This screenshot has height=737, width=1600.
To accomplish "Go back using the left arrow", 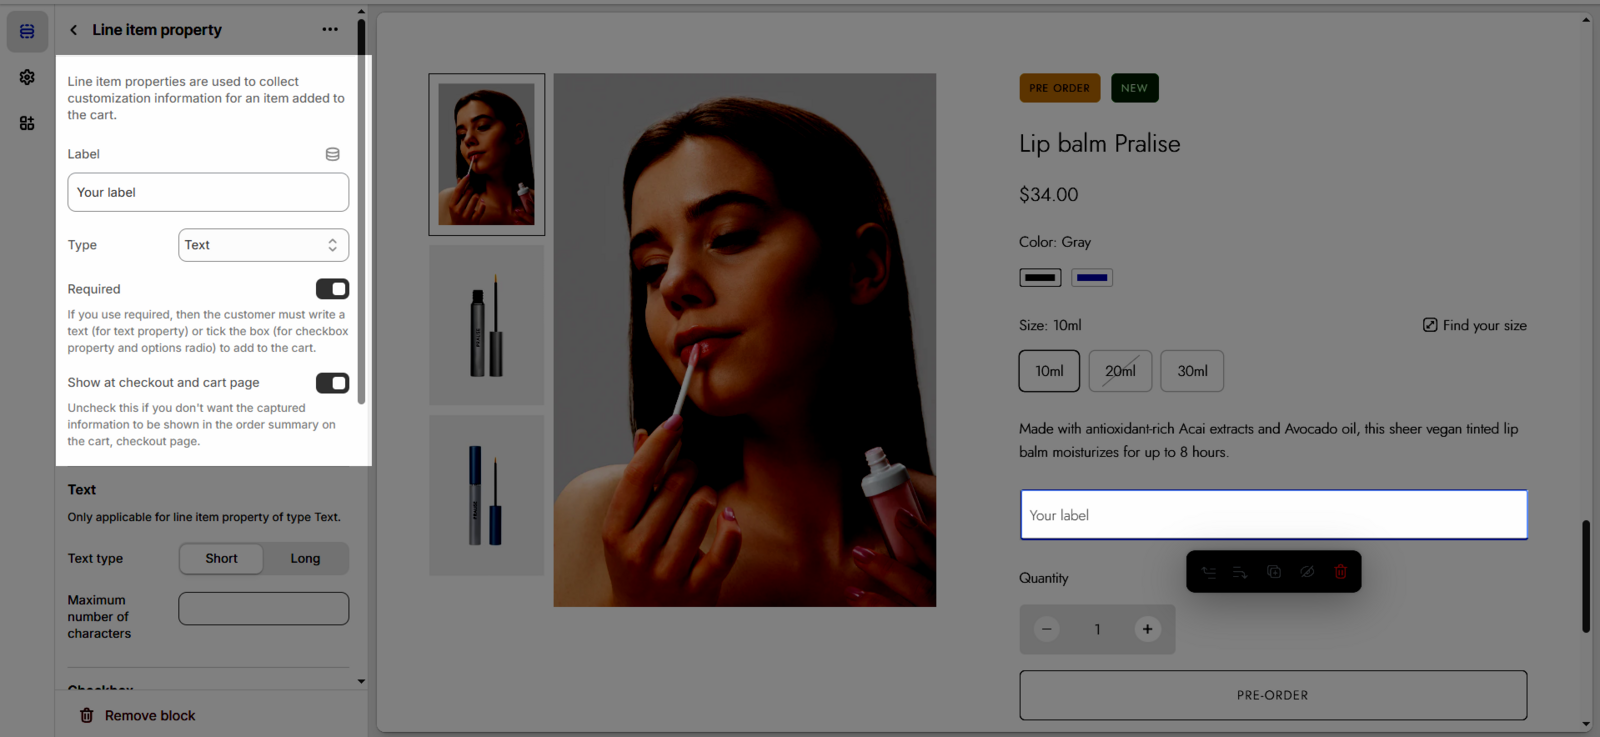I will coord(73,30).
